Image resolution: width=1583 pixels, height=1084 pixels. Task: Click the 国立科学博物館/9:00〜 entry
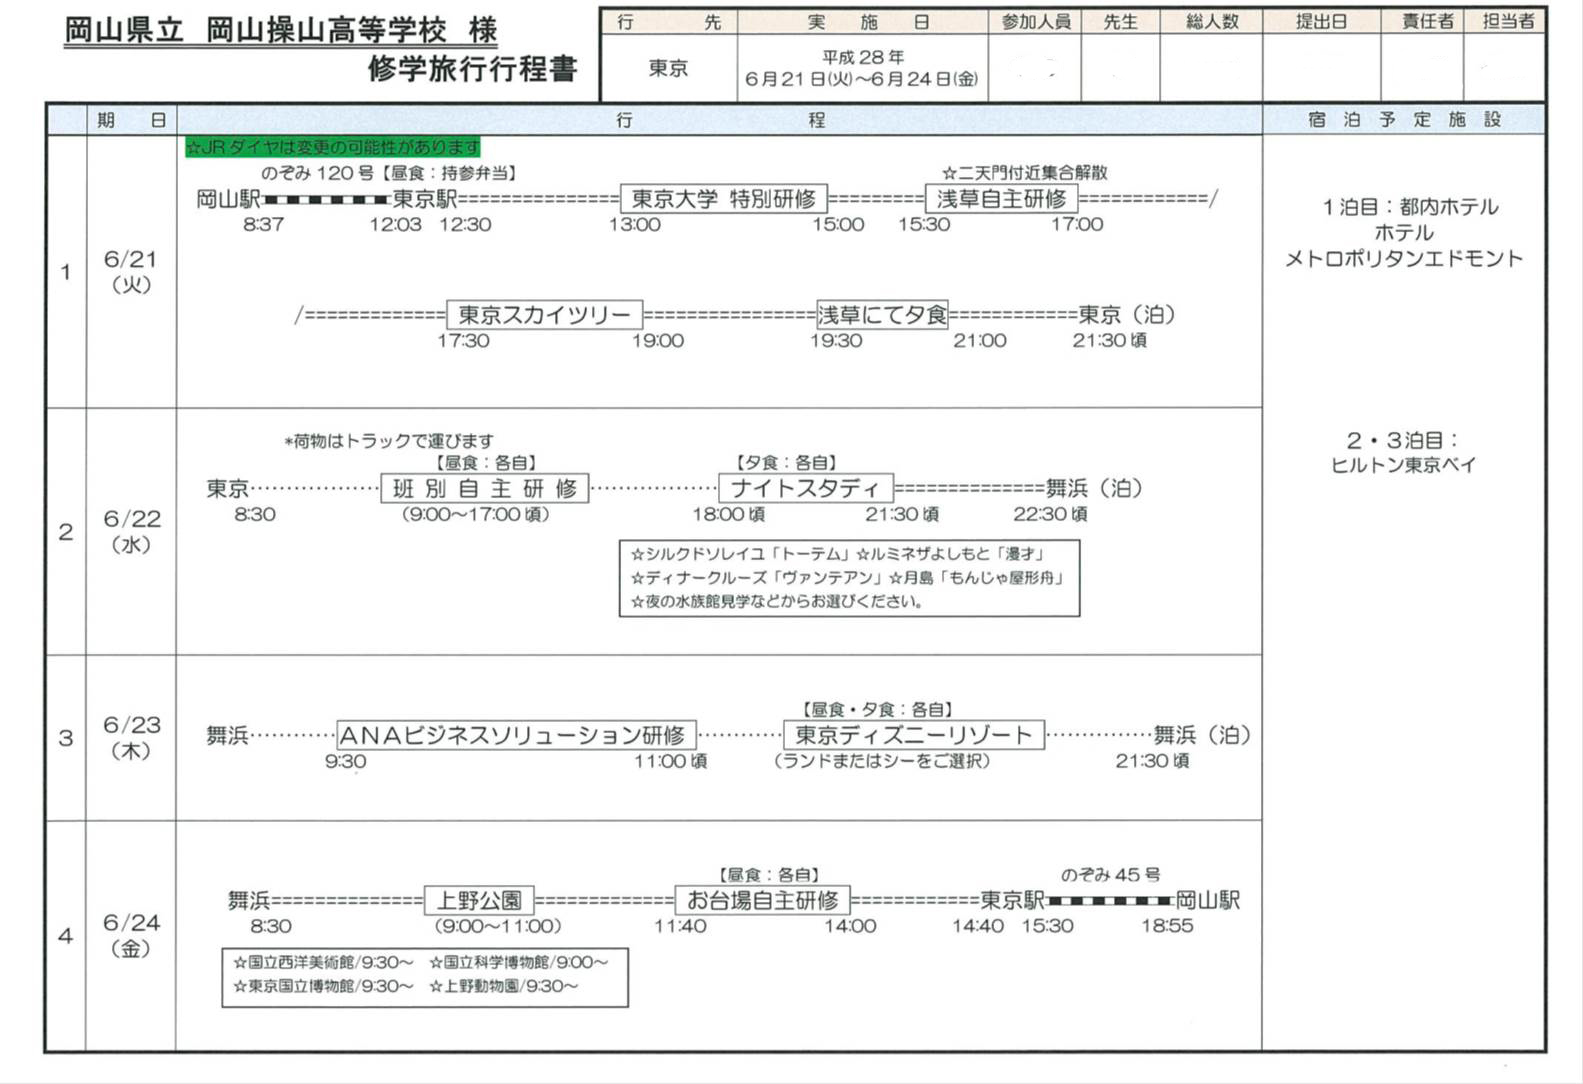coord(518,963)
